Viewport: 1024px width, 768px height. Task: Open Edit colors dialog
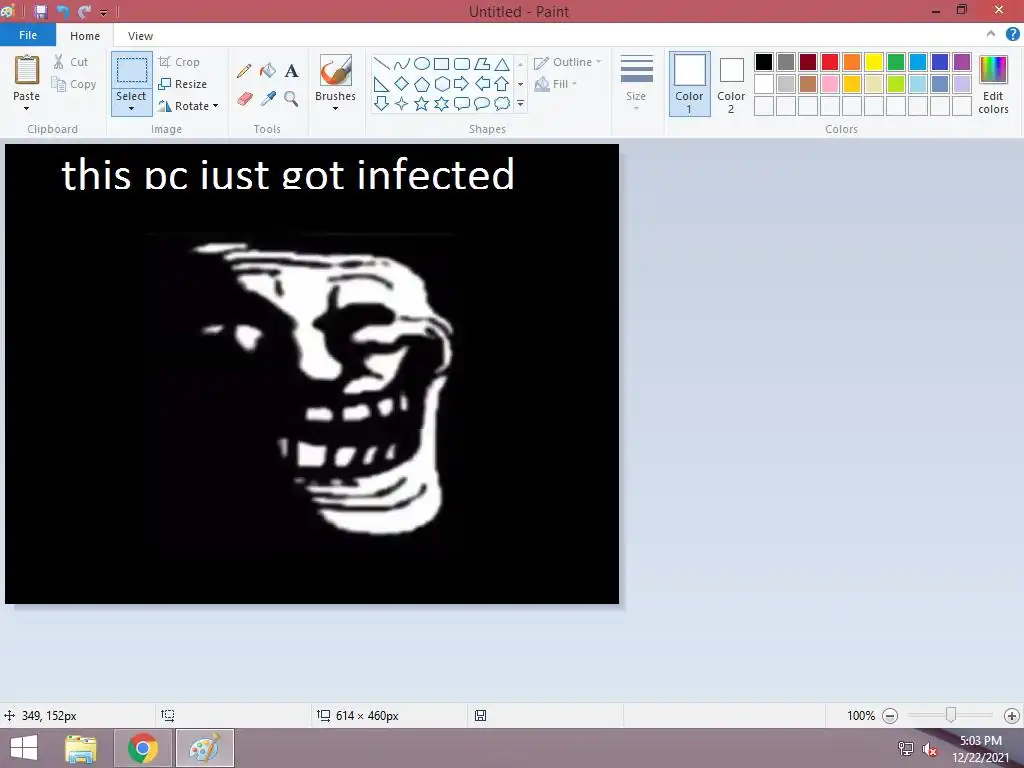coord(993,85)
